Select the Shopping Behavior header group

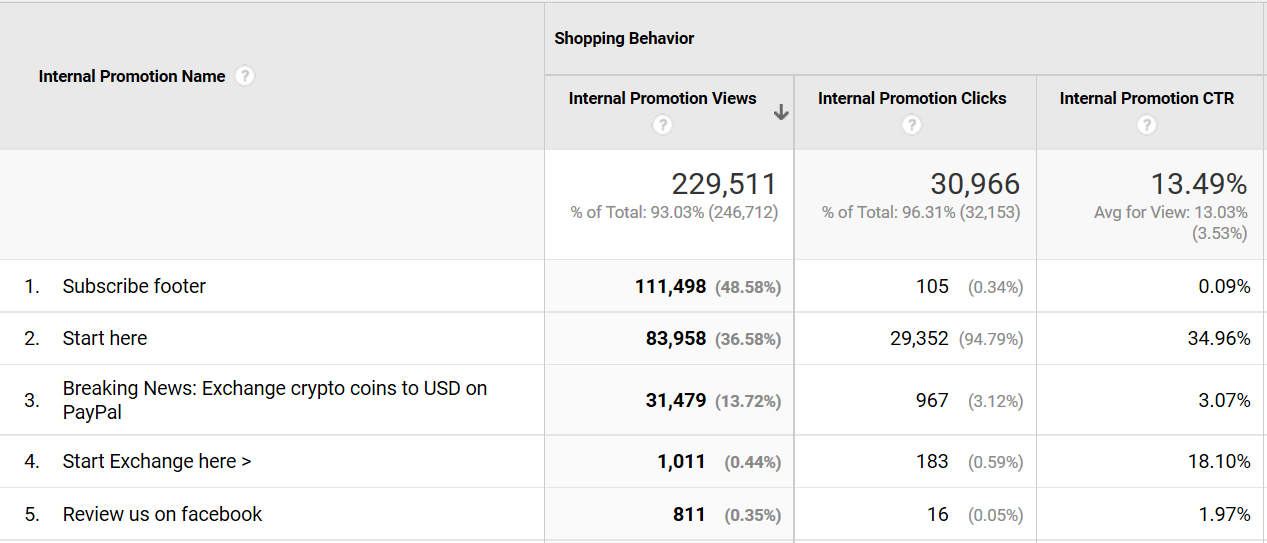624,38
